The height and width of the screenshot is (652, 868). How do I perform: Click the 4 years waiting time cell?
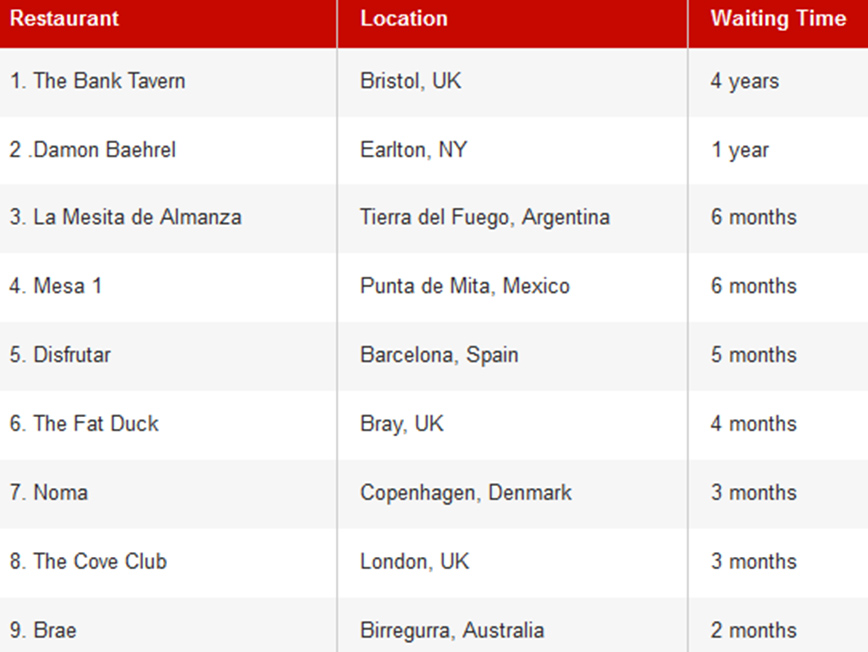coord(744,81)
